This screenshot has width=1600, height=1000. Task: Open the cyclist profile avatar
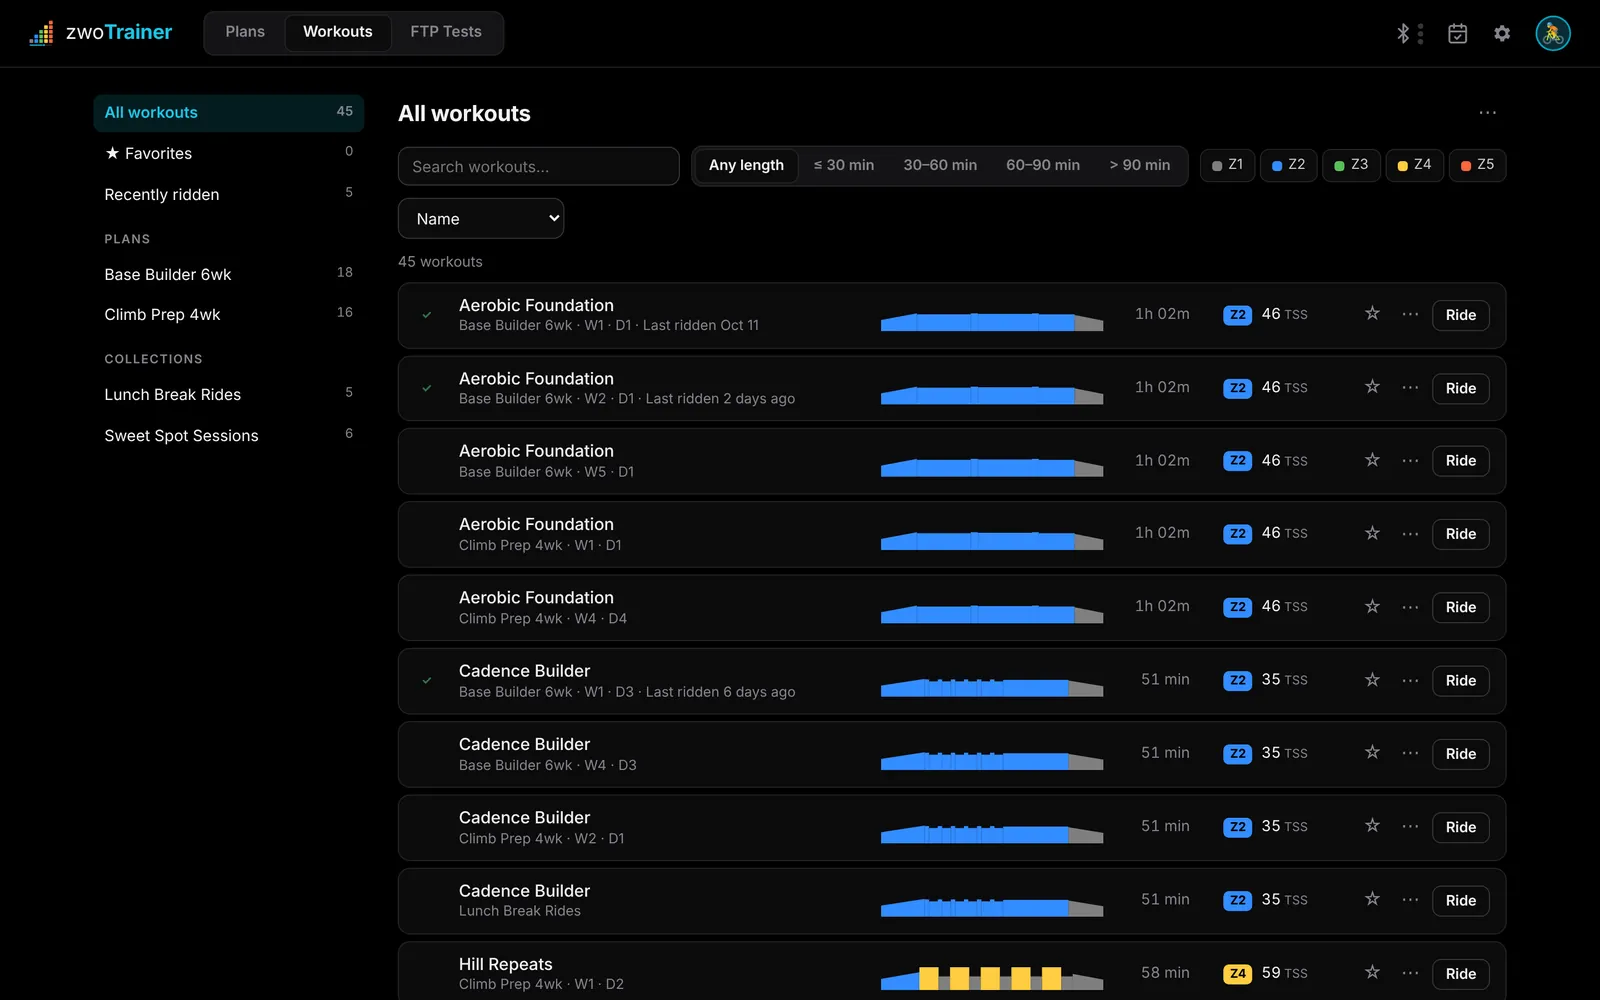click(1553, 34)
